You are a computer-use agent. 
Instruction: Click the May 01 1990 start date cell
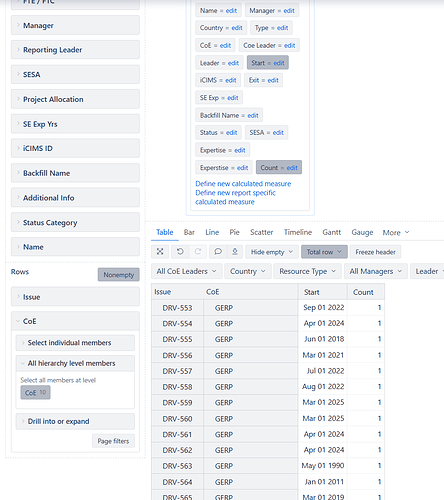click(x=323, y=466)
